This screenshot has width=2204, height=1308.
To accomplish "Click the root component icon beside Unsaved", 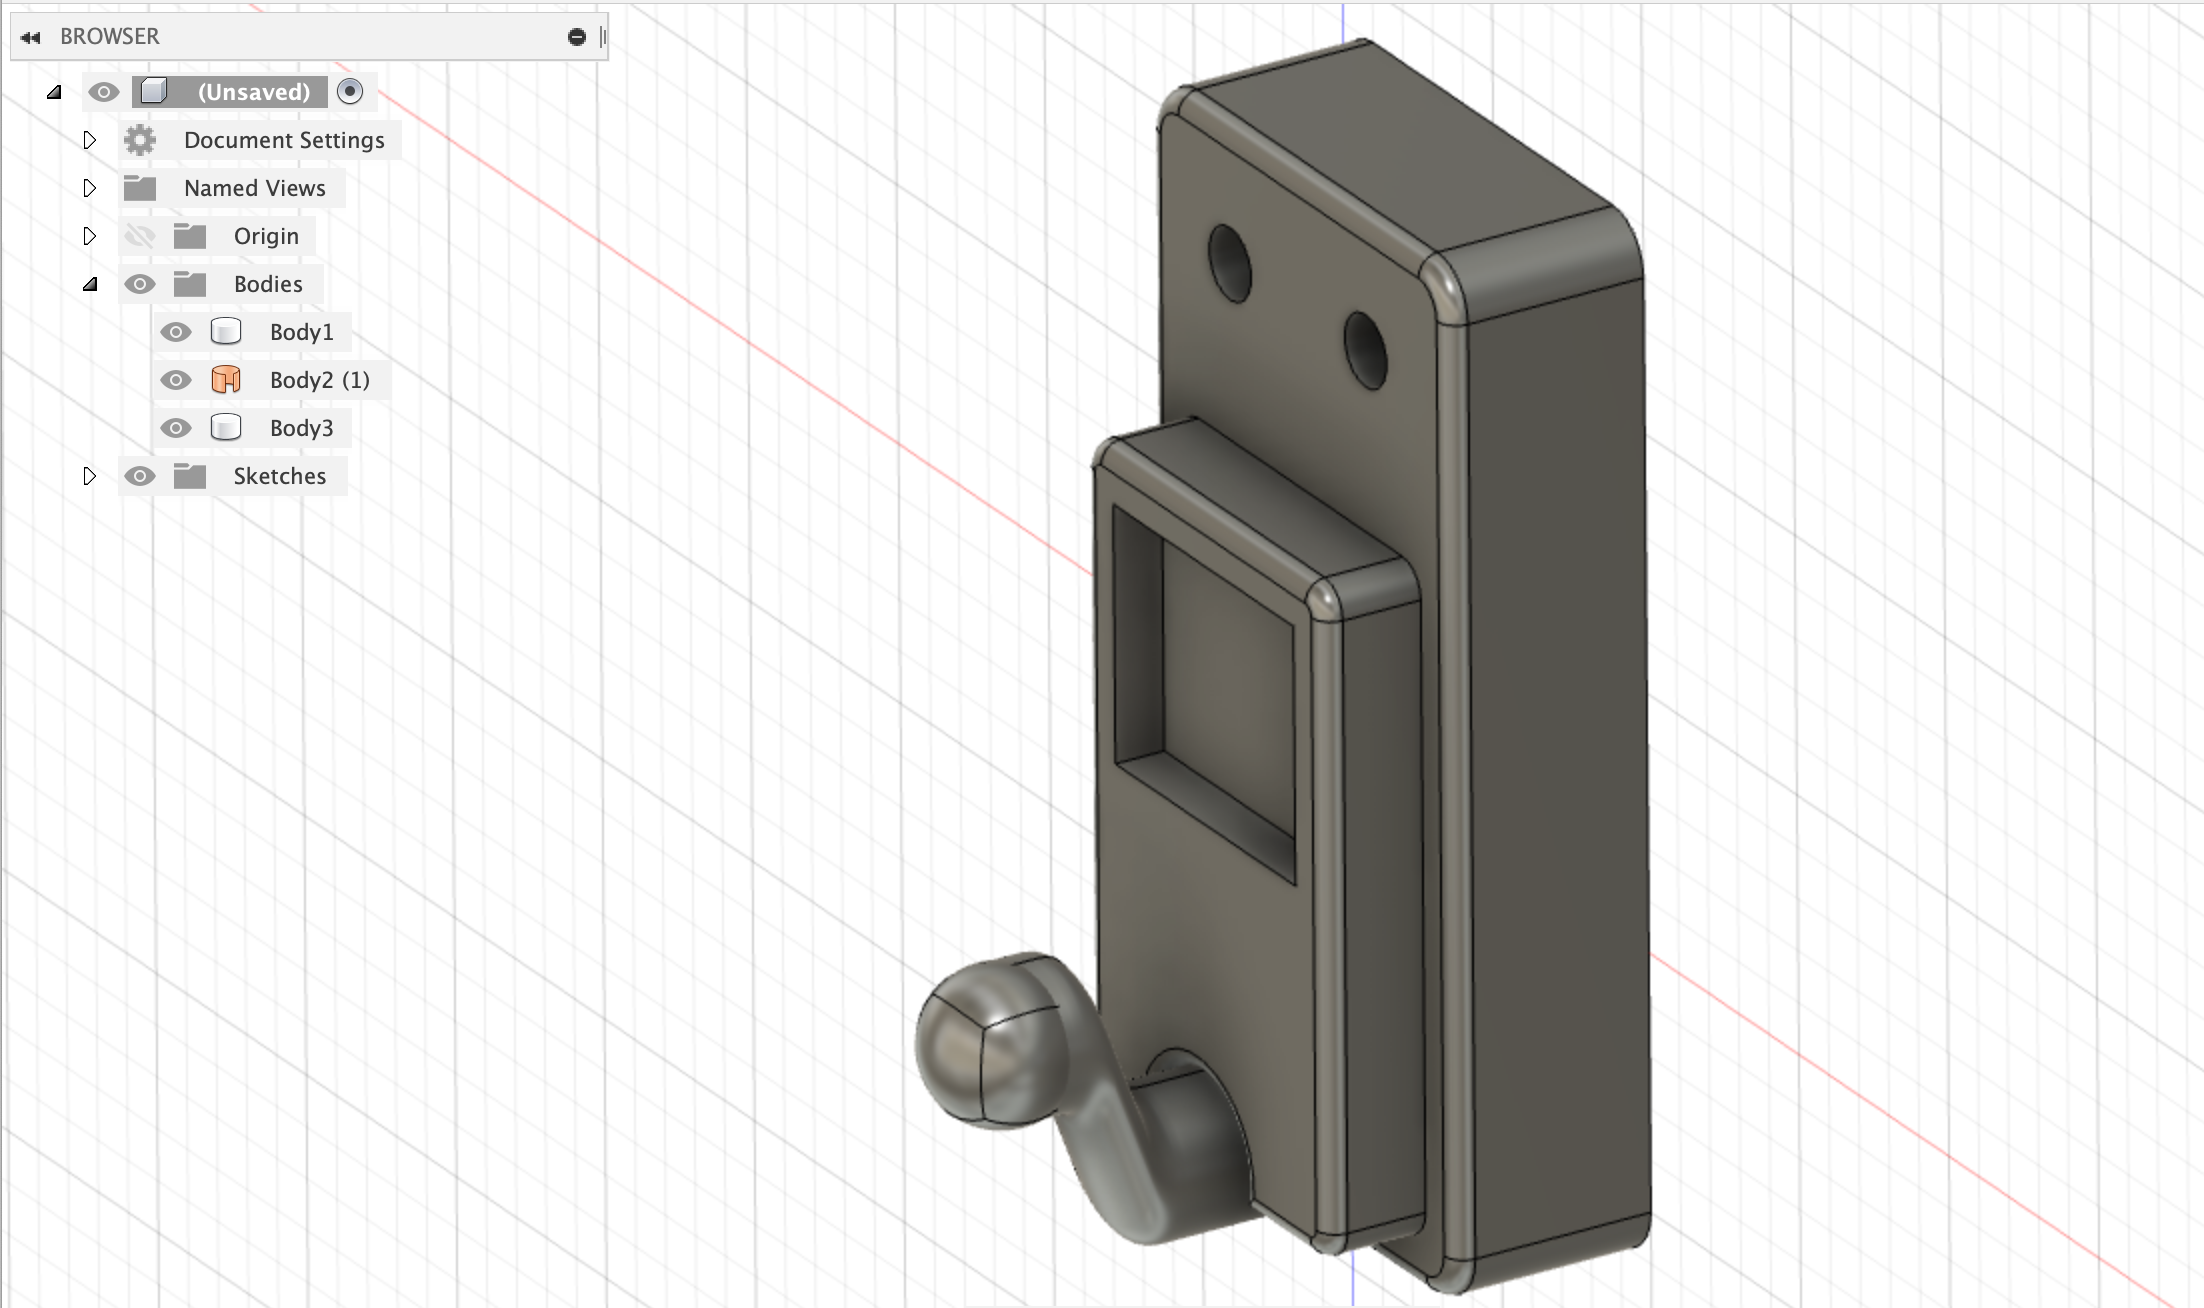I will point(153,92).
